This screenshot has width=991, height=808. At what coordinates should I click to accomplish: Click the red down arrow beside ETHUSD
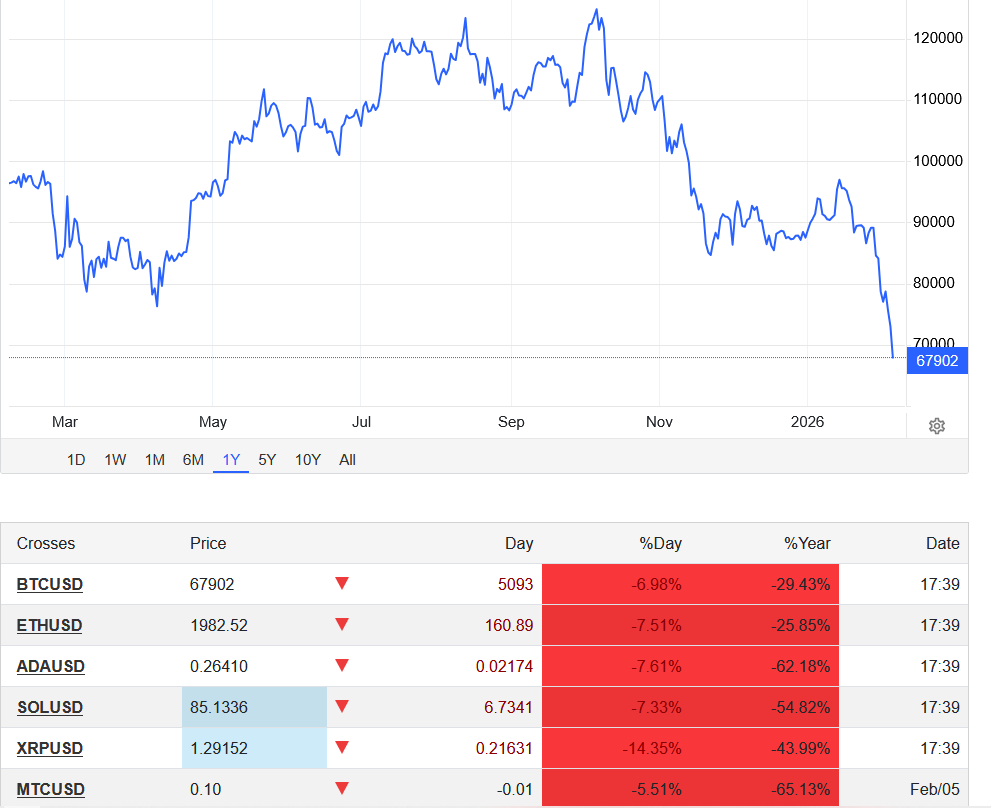coord(342,625)
